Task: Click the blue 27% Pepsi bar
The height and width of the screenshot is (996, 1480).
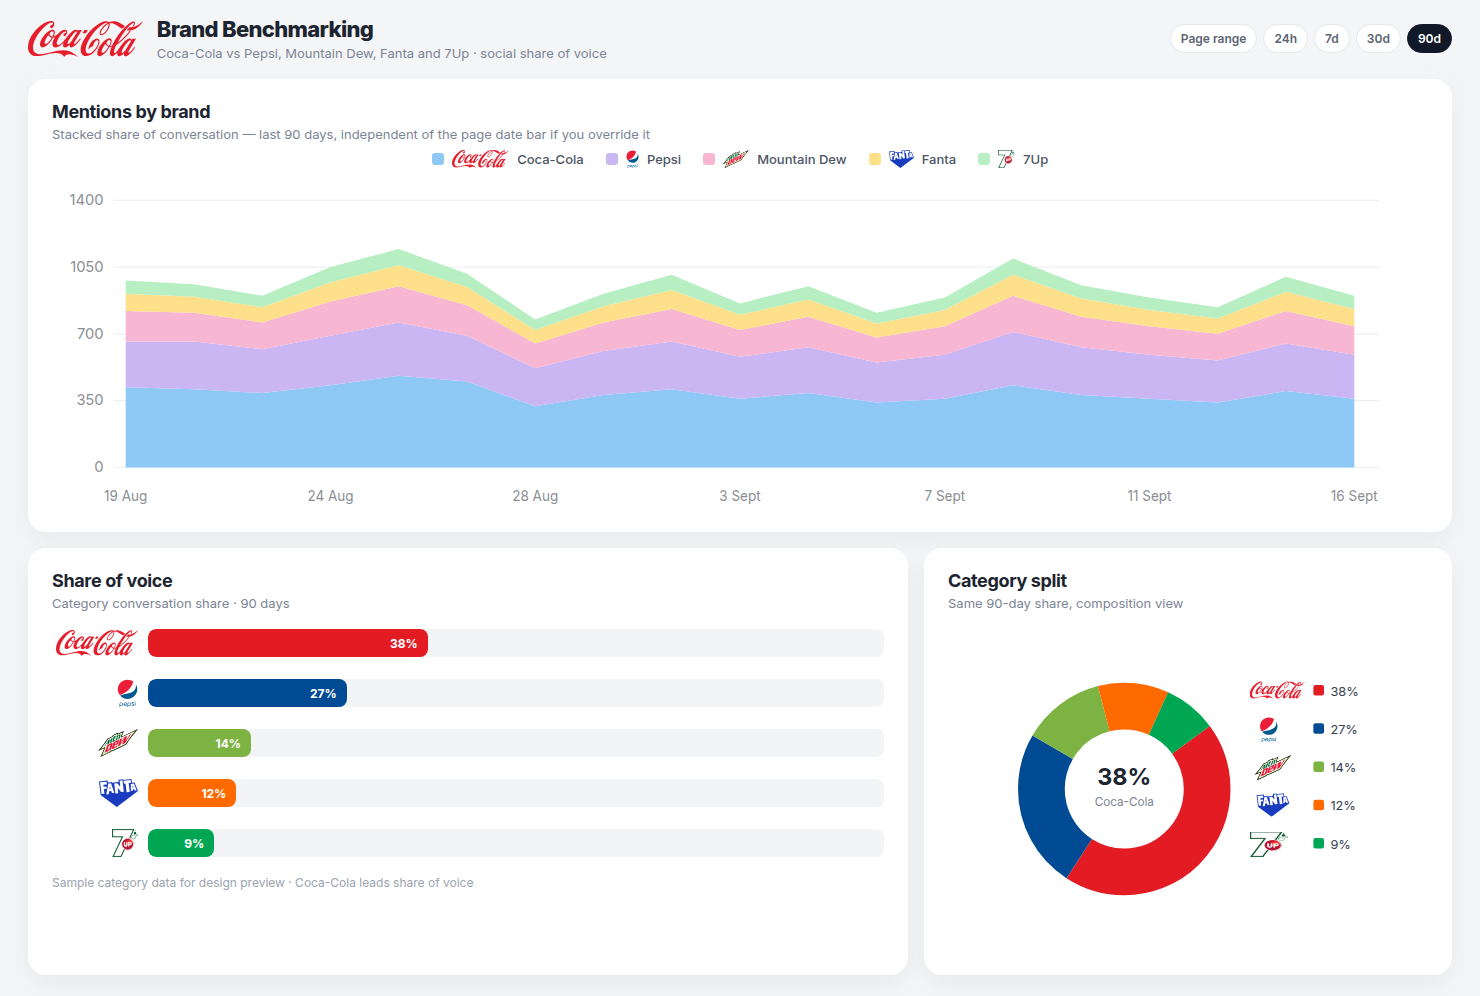Action: (247, 693)
